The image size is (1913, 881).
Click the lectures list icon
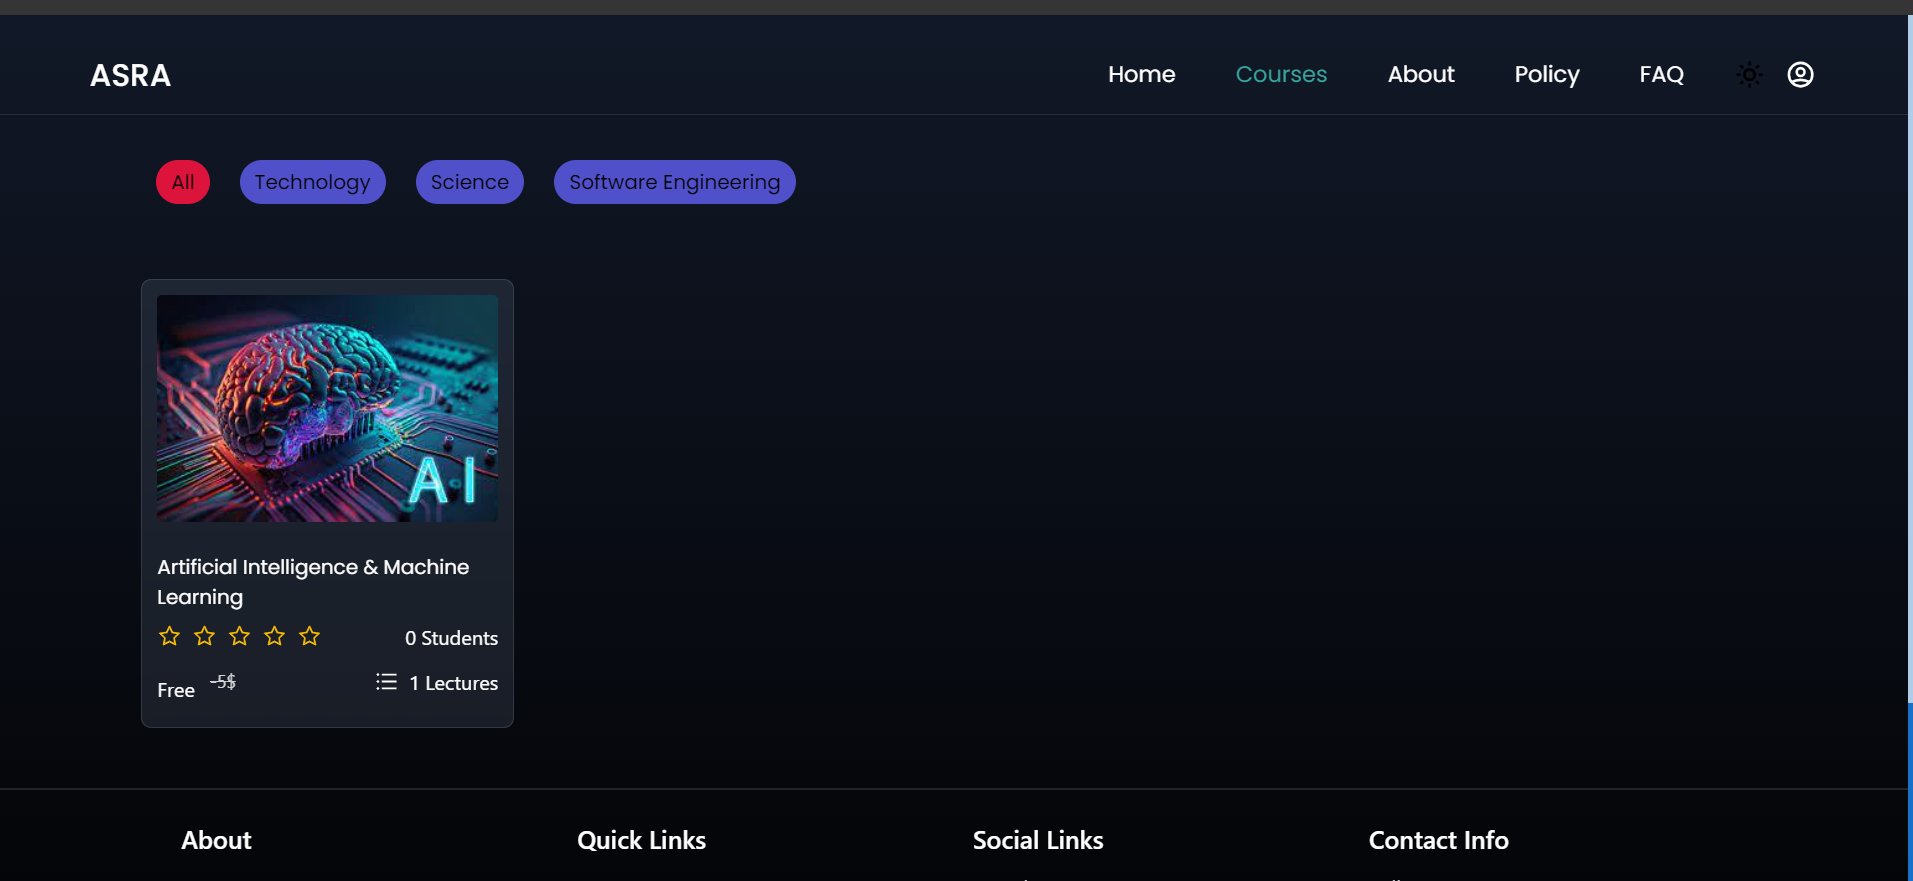tap(386, 682)
